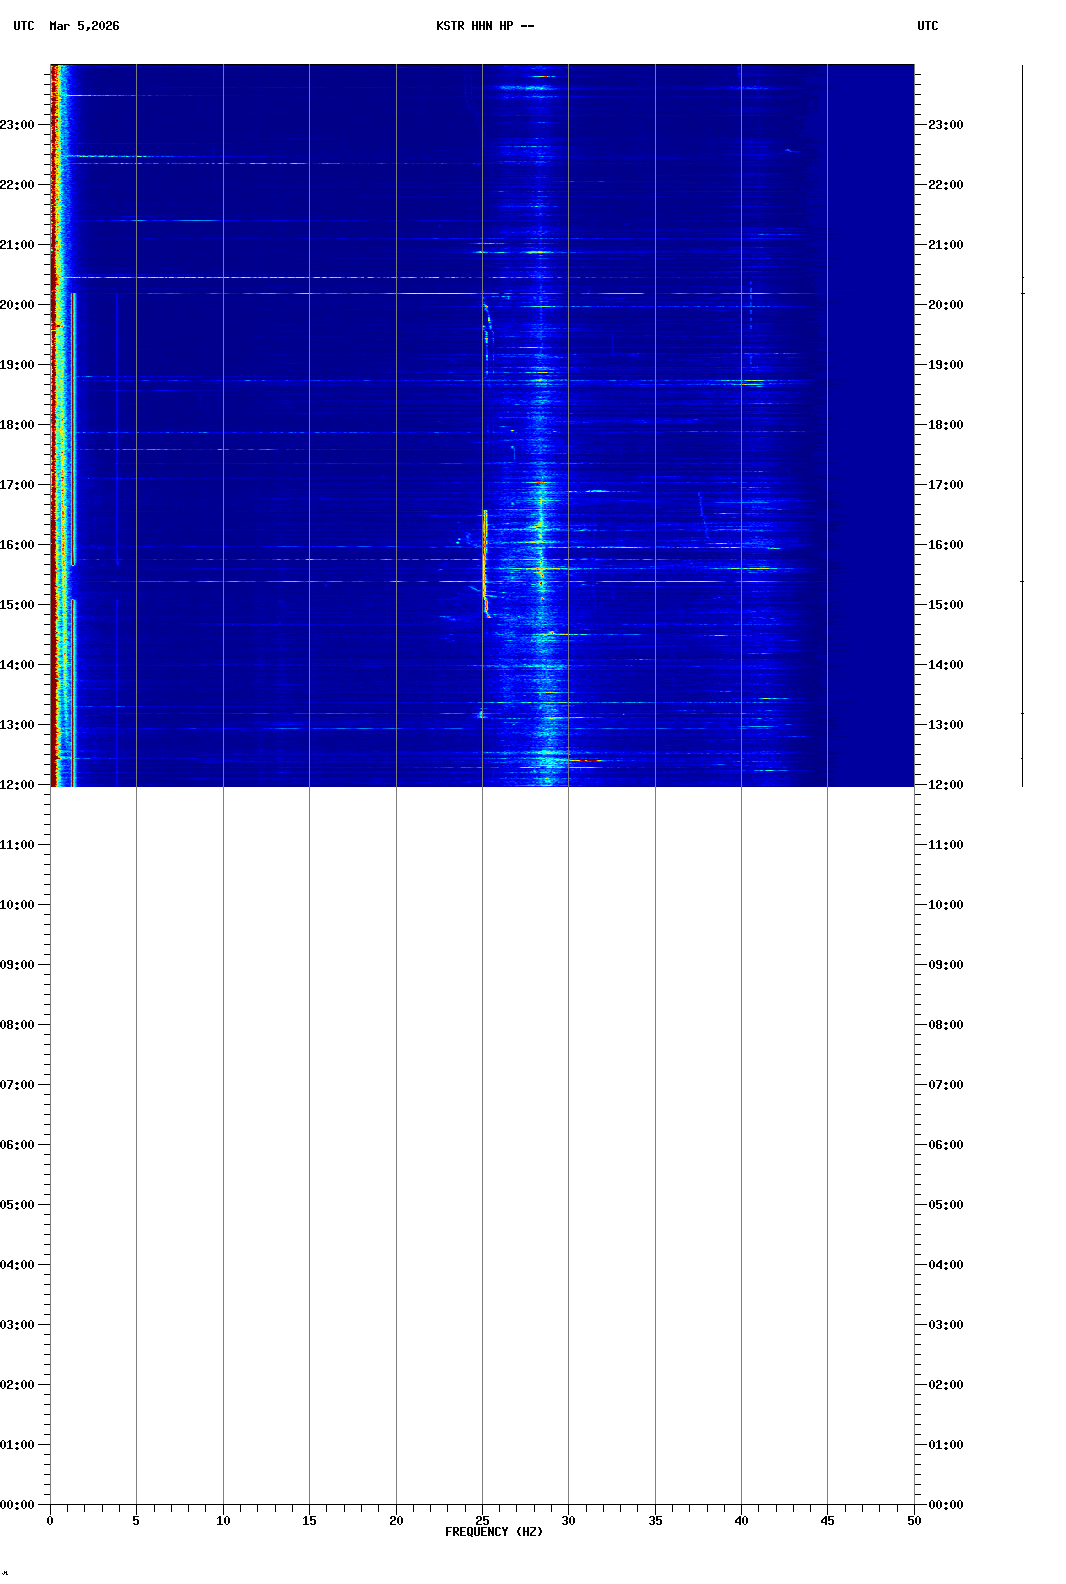Select the 40 Hz frequency tick label
This screenshot has width=1066, height=1584.
pos(741,1521)
